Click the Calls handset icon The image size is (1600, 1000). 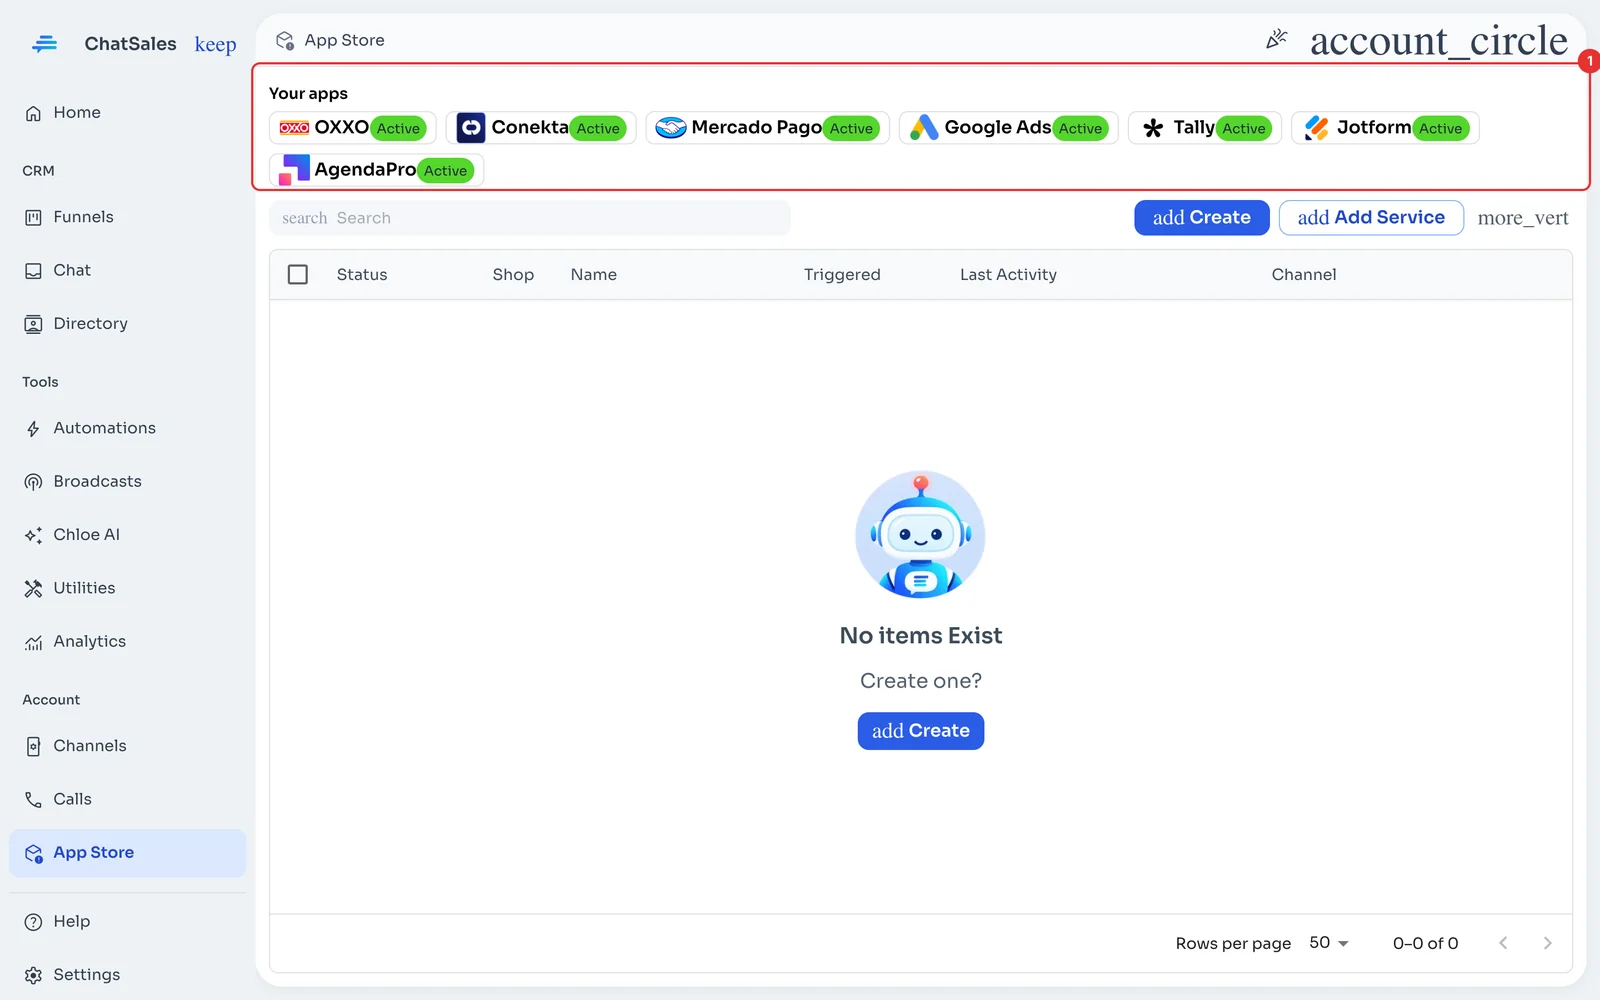[33, 799]
